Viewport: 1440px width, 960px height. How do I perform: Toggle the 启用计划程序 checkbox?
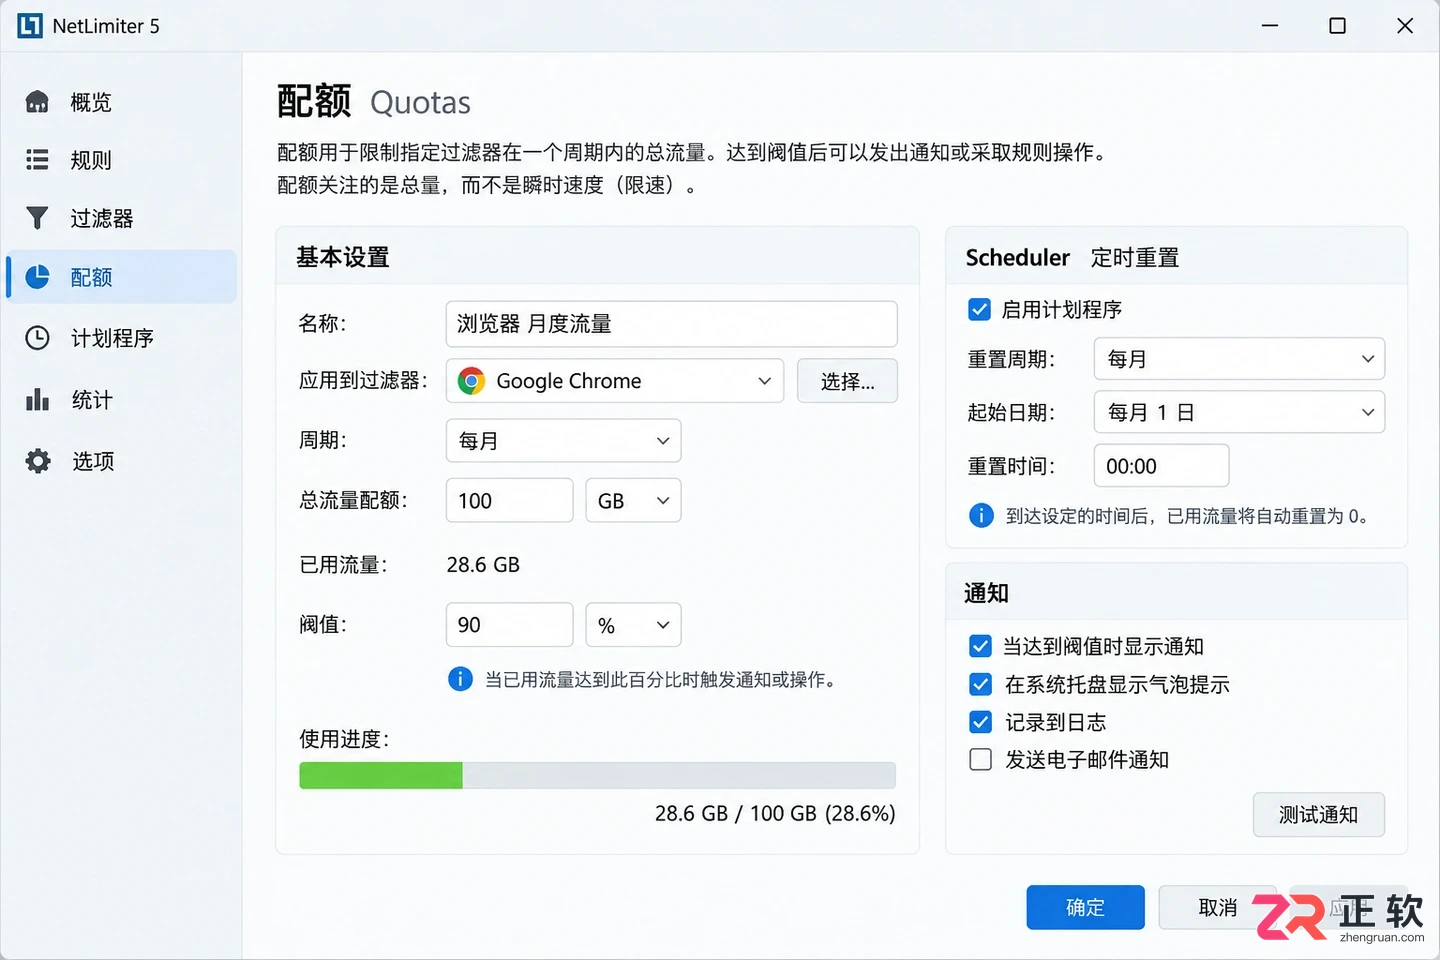pyautogui.click(x=980, y=310)
